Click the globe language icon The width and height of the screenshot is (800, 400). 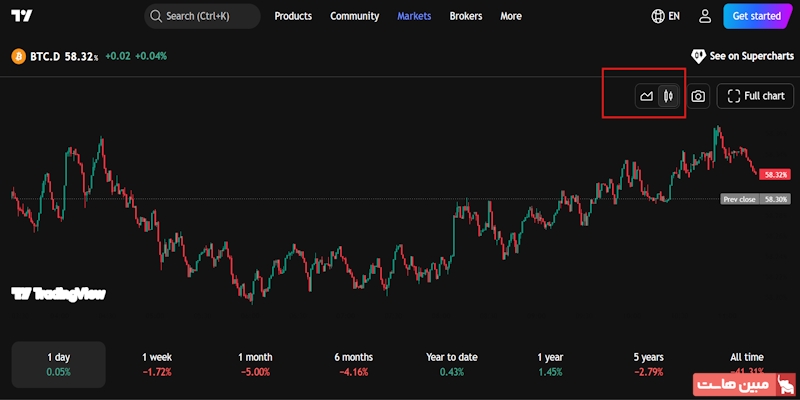[658, 16]
